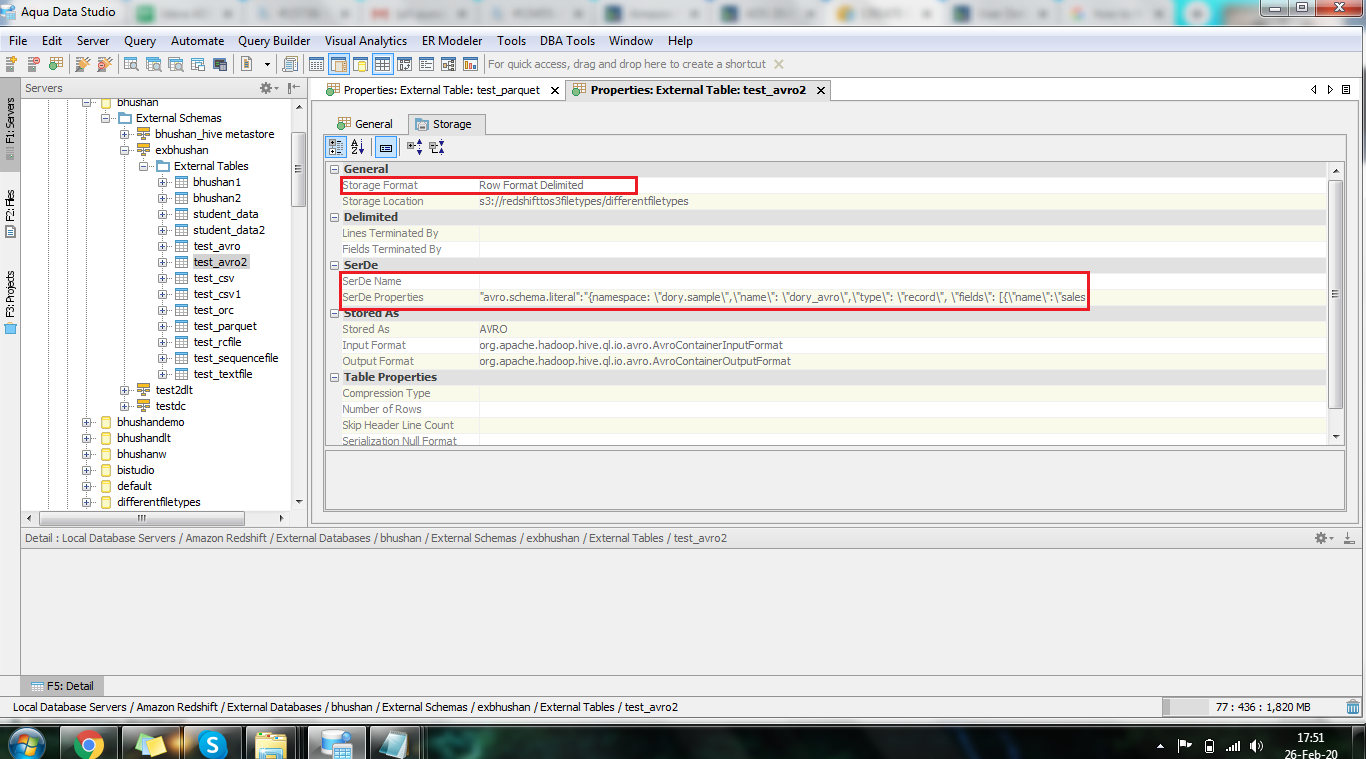
Task: Switch to the General tab
Action: tap(366, 124)
